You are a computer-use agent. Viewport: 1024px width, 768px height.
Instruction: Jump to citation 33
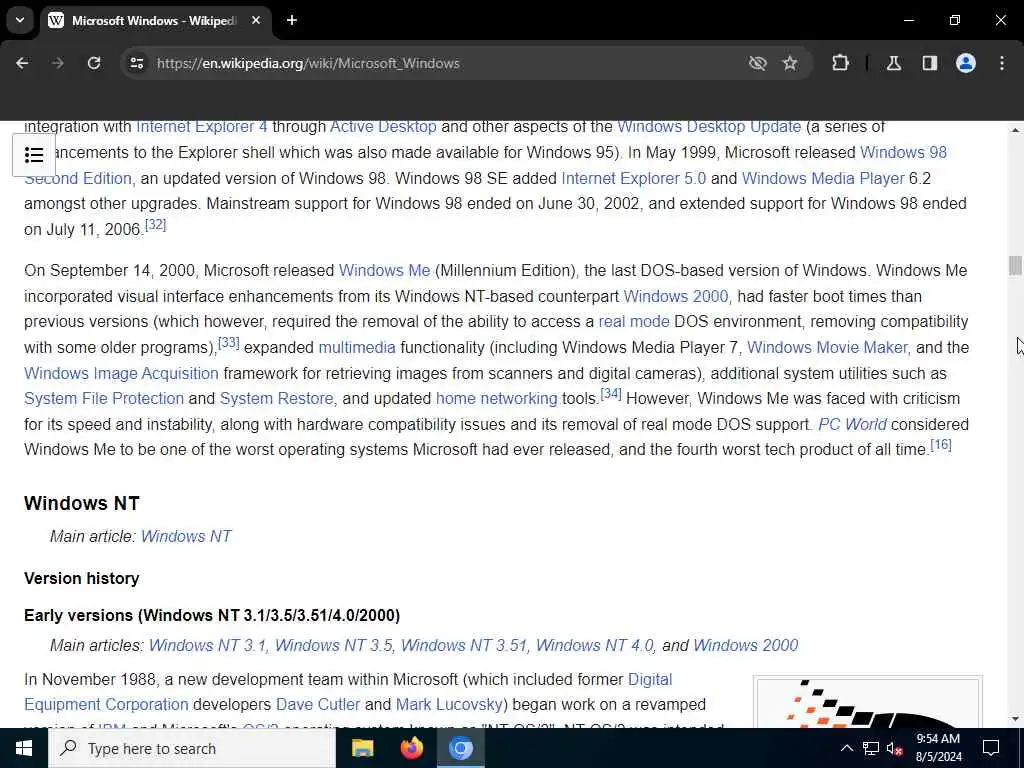point(229,342)
